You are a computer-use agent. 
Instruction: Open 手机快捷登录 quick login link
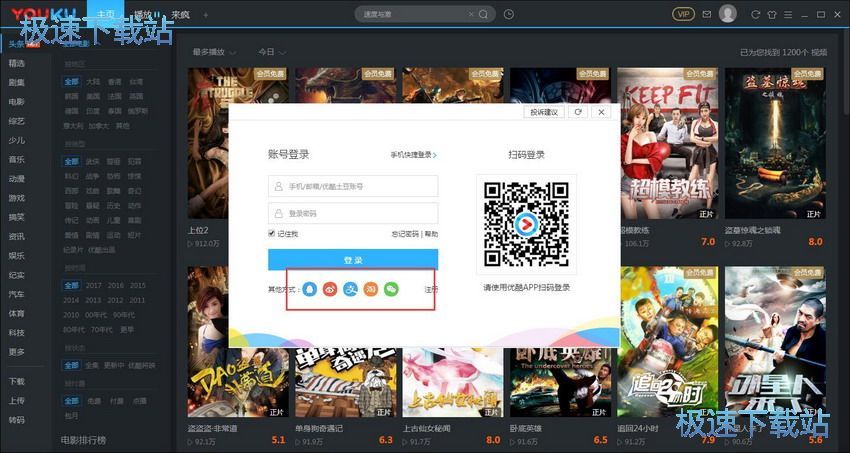coord(414,155)
